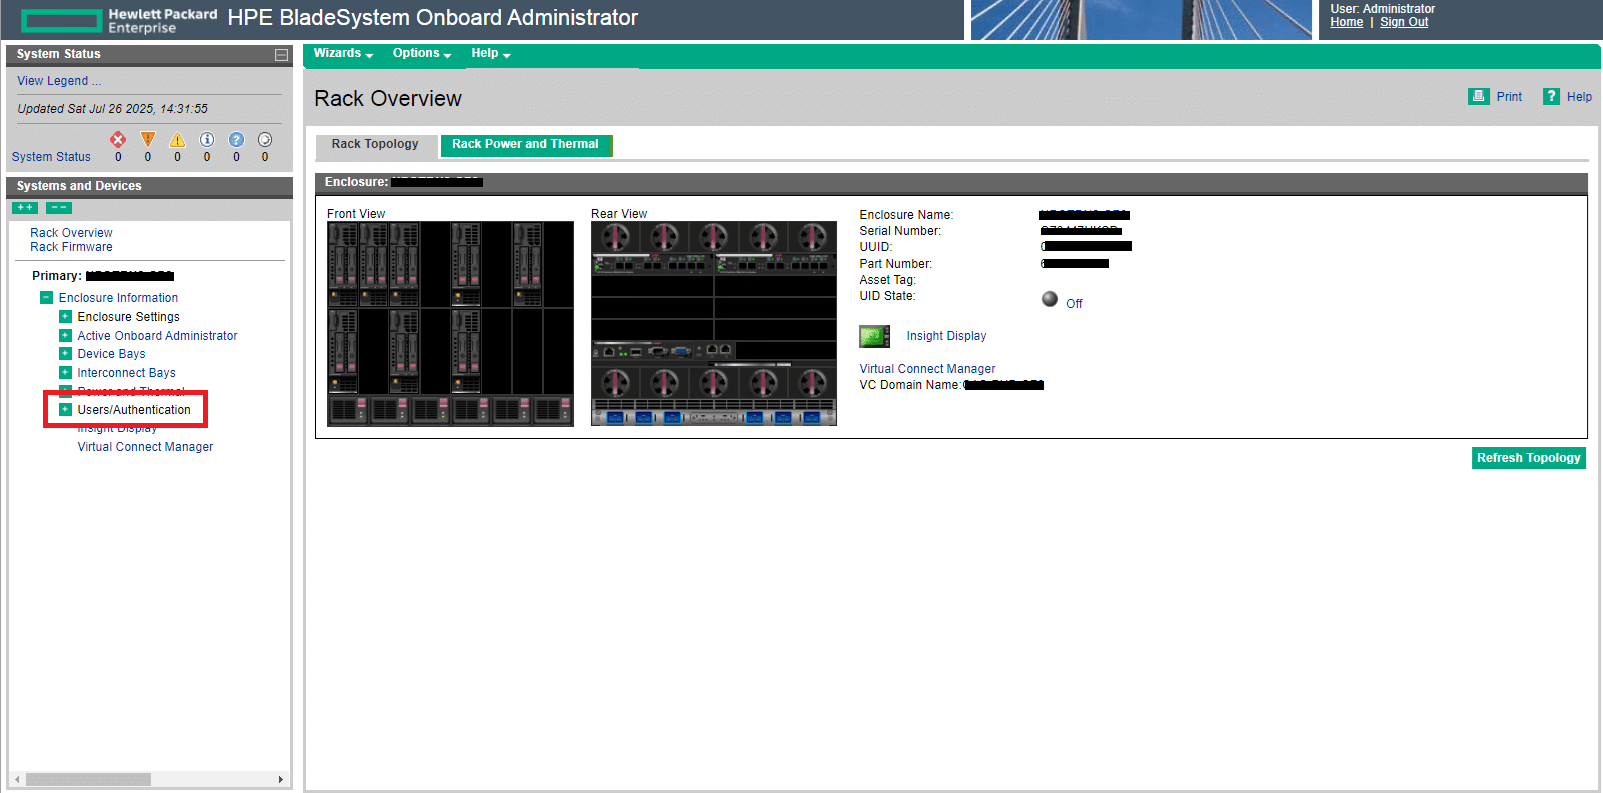Open Virtual Connect Manager link in enclosure details

point(927,369)
